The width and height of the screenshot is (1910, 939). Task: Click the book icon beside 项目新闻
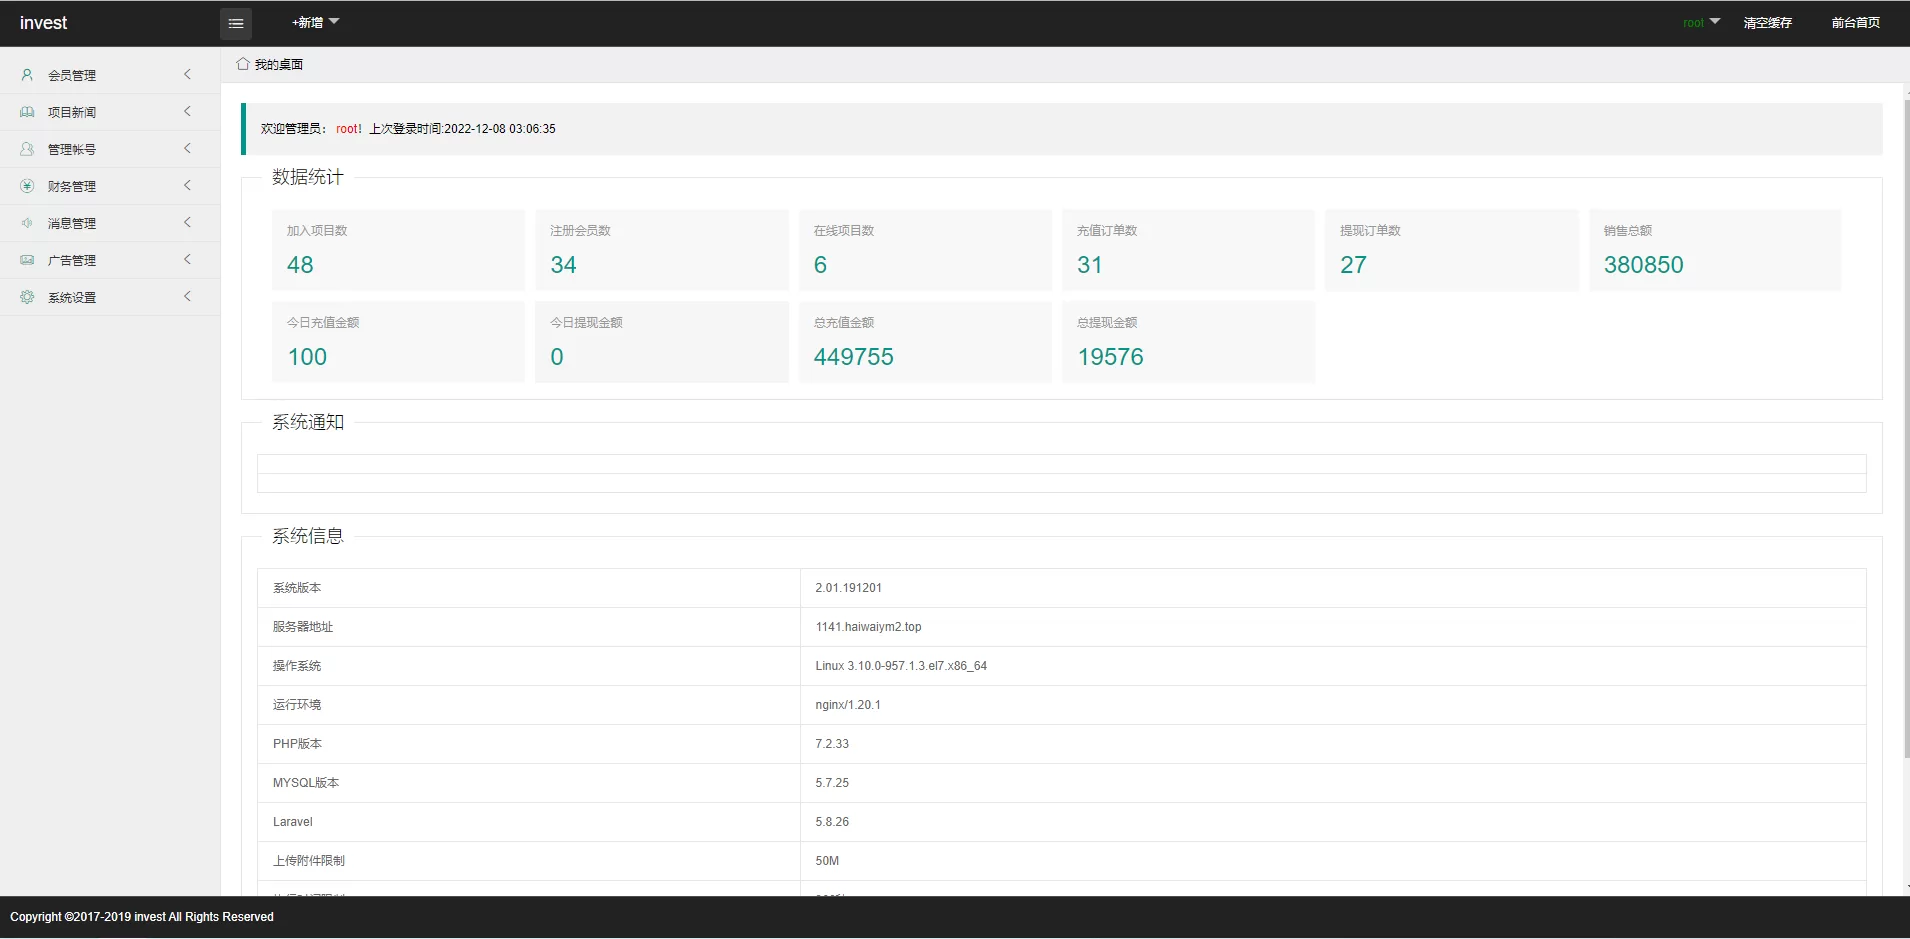point(27,112)
